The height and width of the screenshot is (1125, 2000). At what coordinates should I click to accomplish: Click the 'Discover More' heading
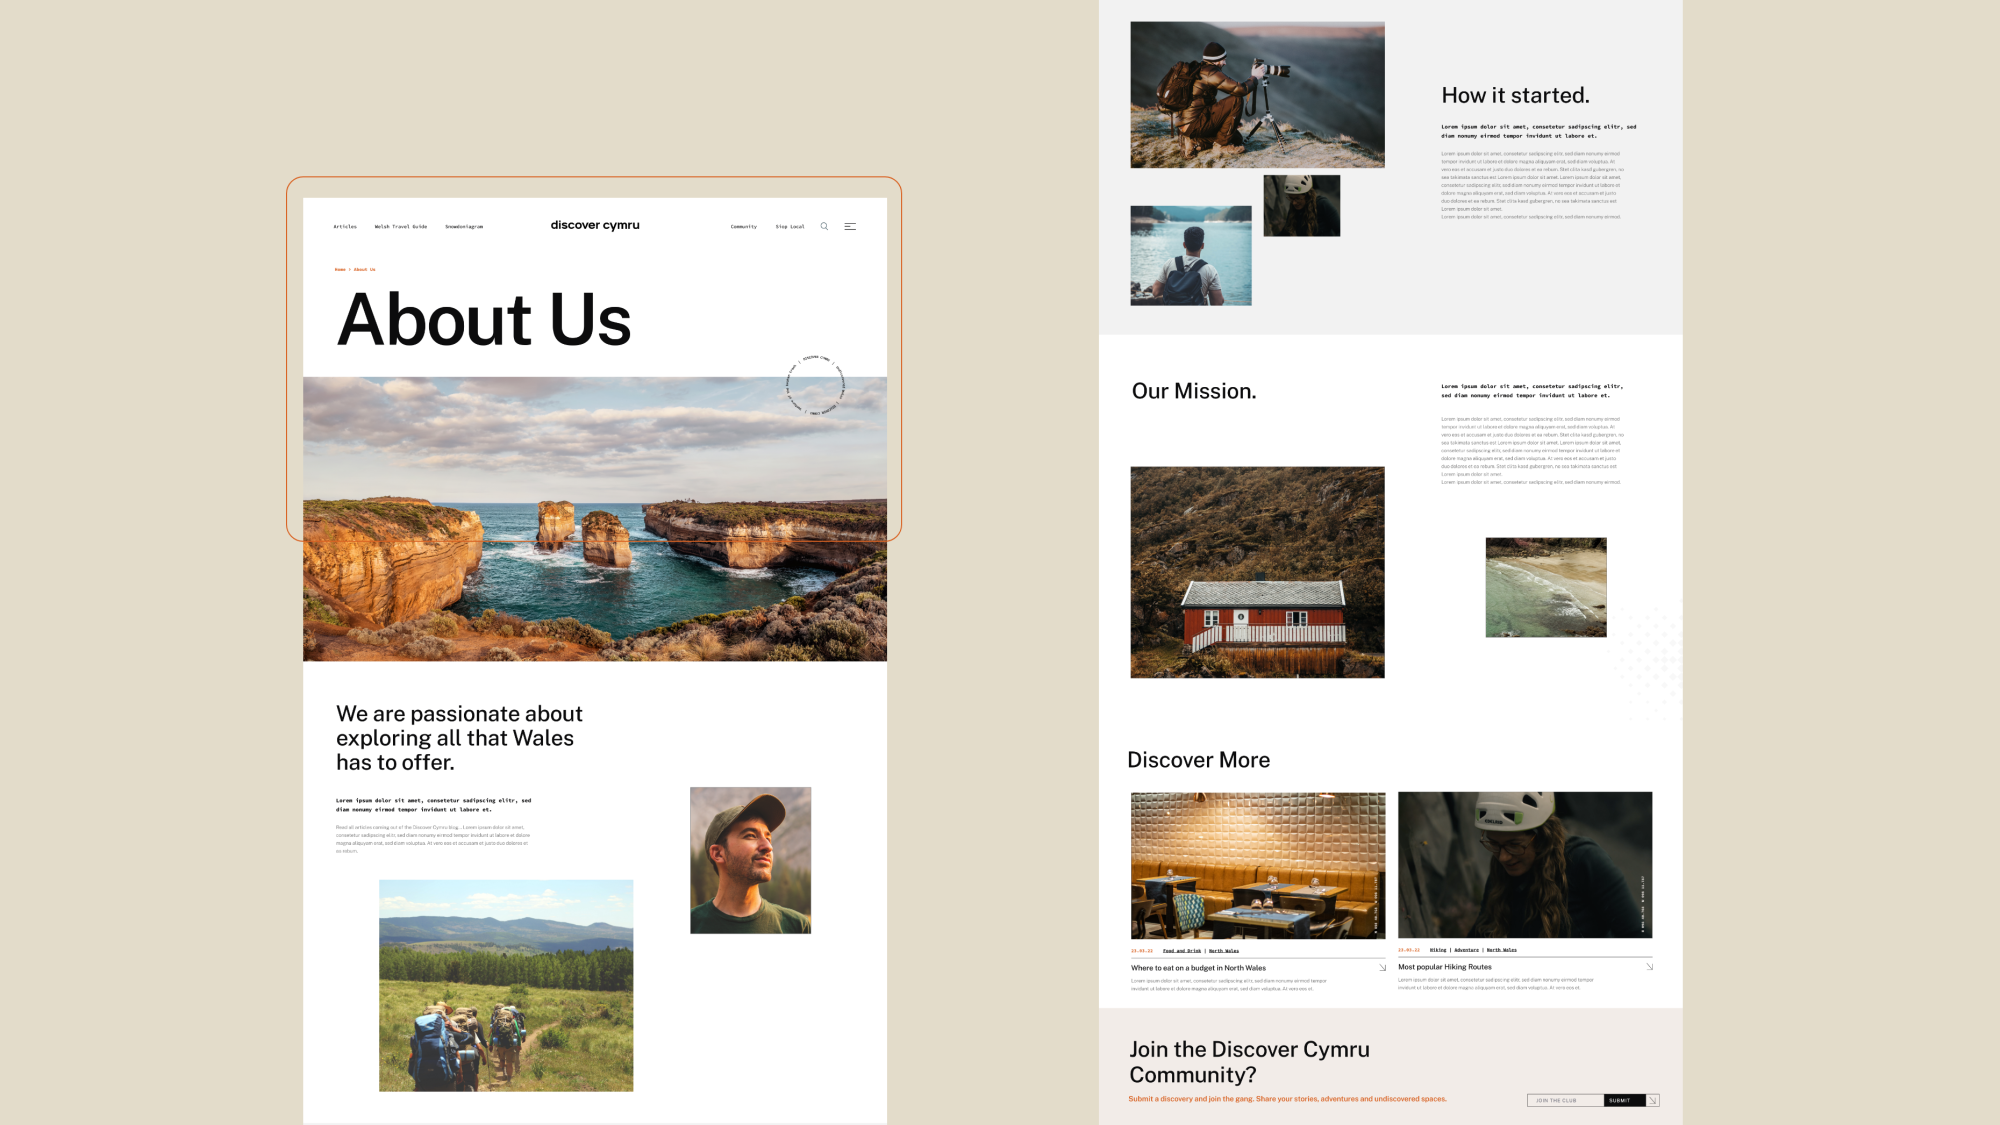[x=1199, y=760]
